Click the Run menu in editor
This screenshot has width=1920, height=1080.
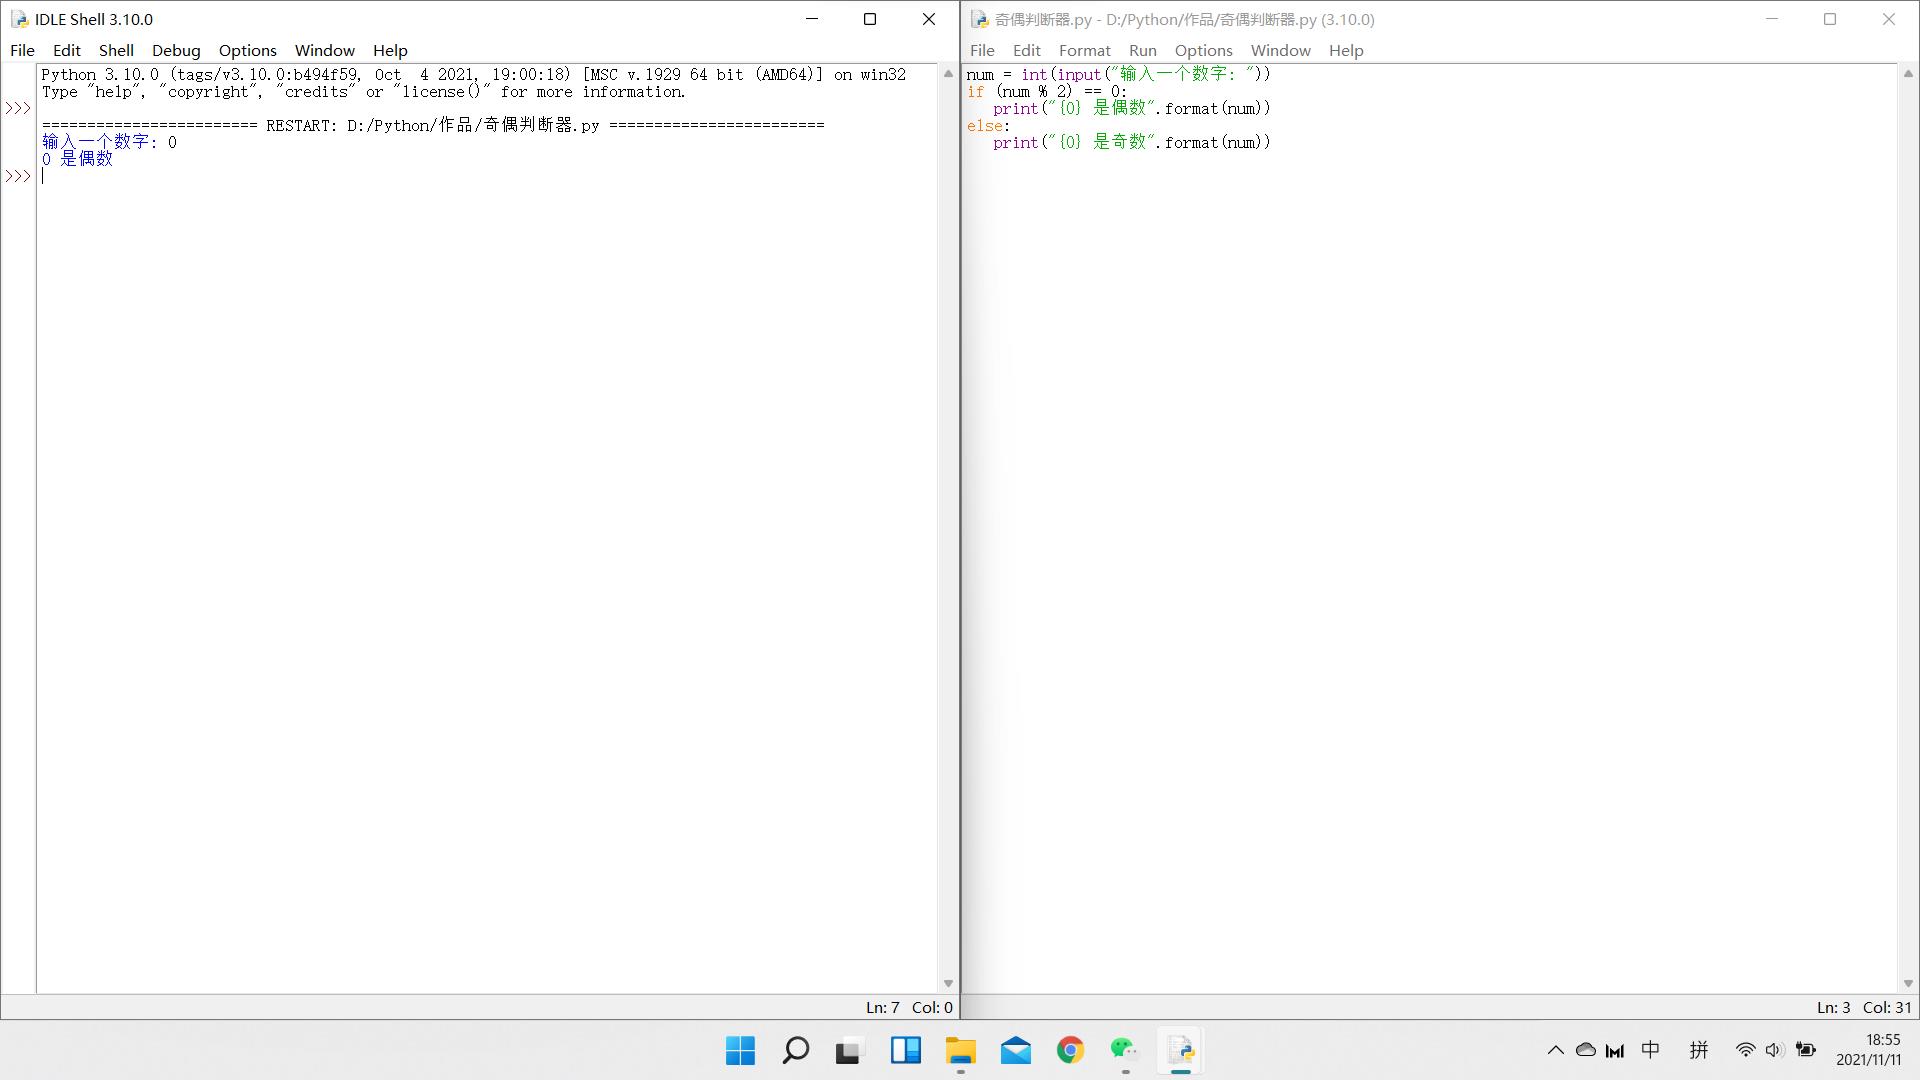pyautogui.click(x=1142, y=50)
